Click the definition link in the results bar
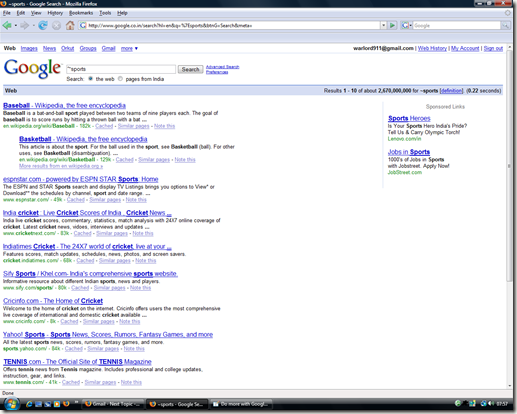517x414 pixels. point(451,91)
